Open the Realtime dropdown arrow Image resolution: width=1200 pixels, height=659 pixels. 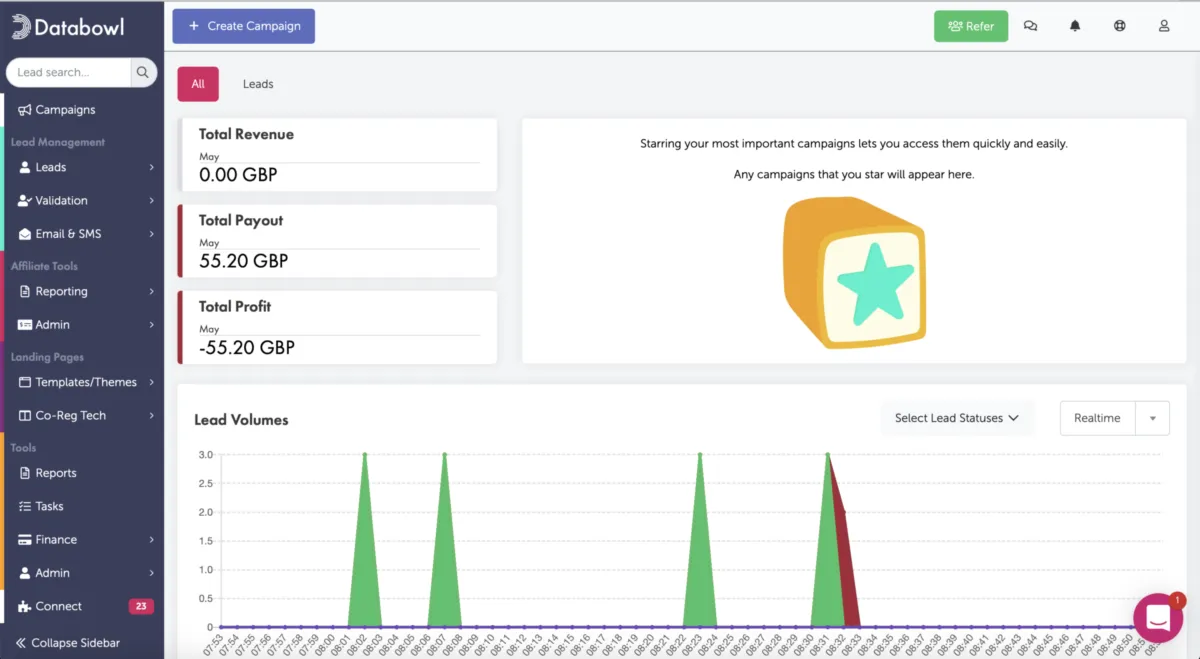[1152, 419]
